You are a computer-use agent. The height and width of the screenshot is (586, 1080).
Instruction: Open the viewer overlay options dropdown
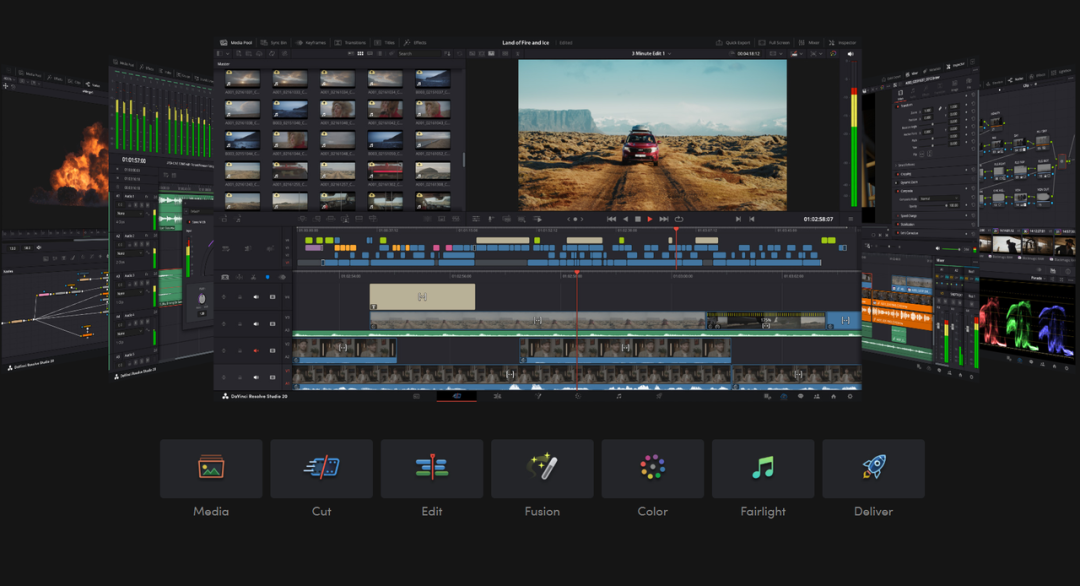coord(775,54)
